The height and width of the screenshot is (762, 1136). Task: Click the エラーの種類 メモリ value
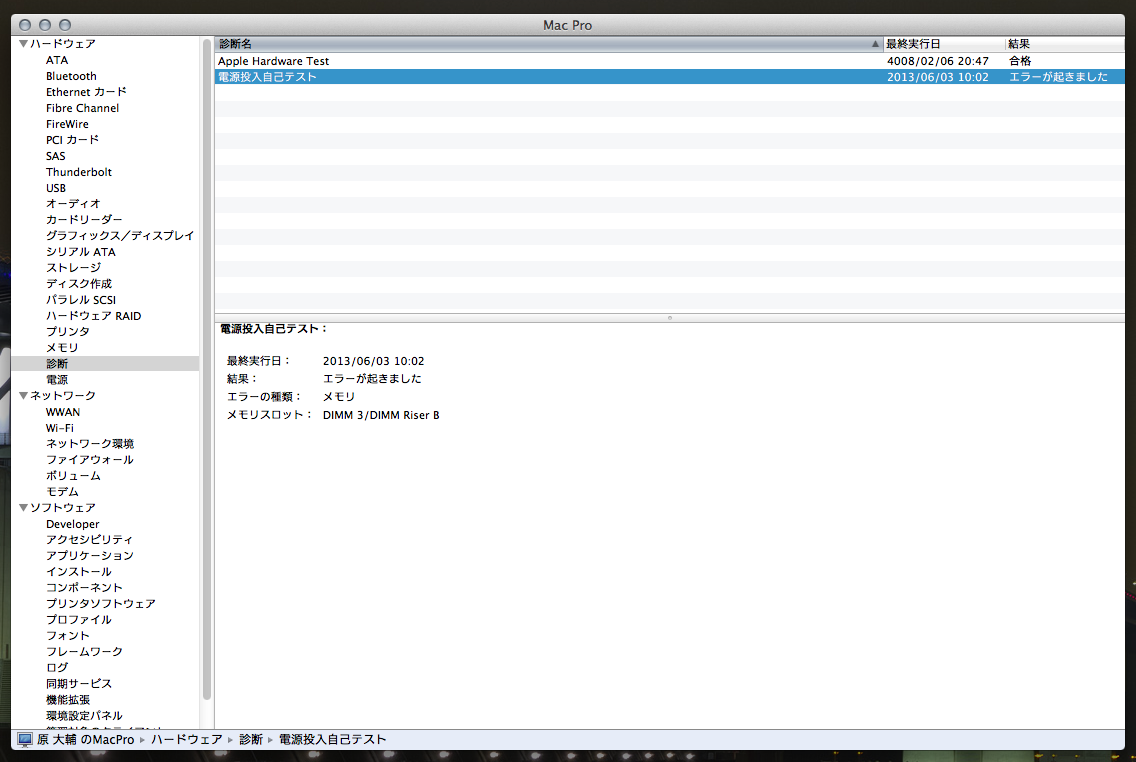[x=339, y=397]
